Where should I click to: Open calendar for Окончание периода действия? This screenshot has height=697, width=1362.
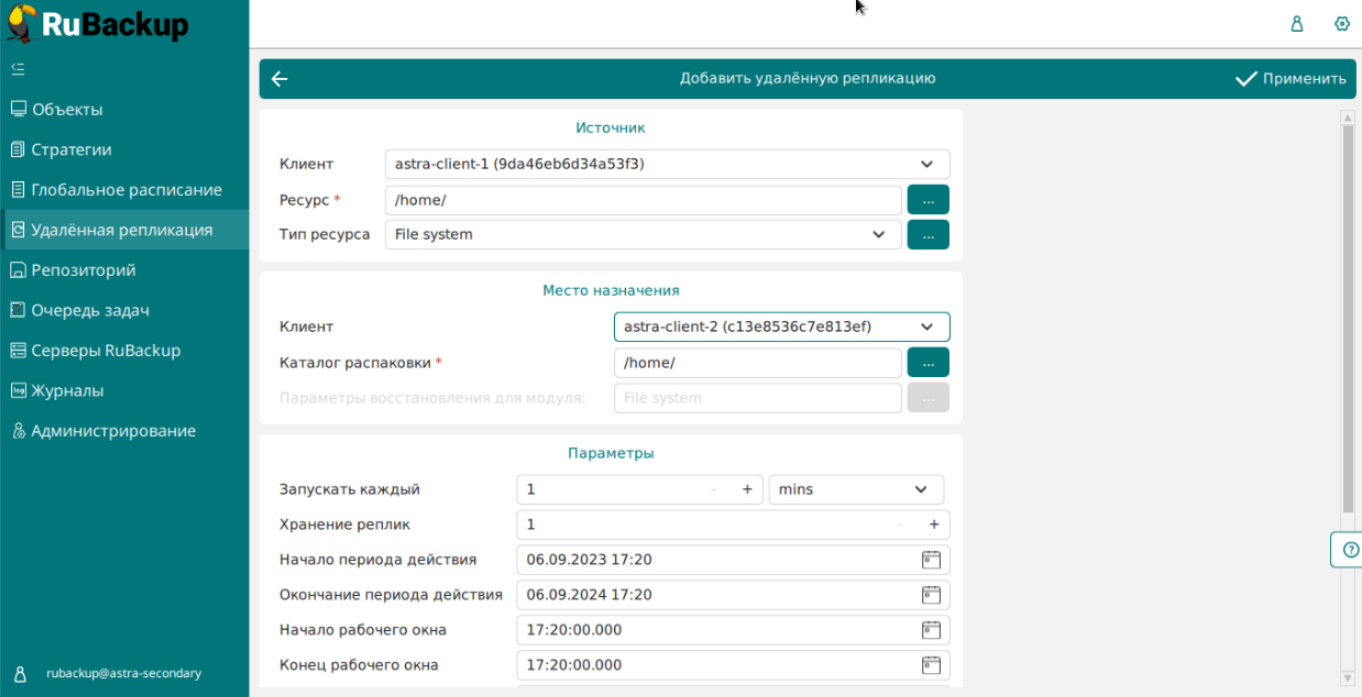pos(931,595)
